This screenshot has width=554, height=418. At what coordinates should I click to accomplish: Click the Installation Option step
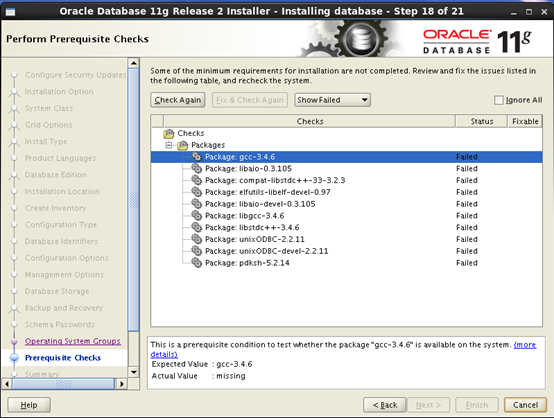(x=59, y=92)
